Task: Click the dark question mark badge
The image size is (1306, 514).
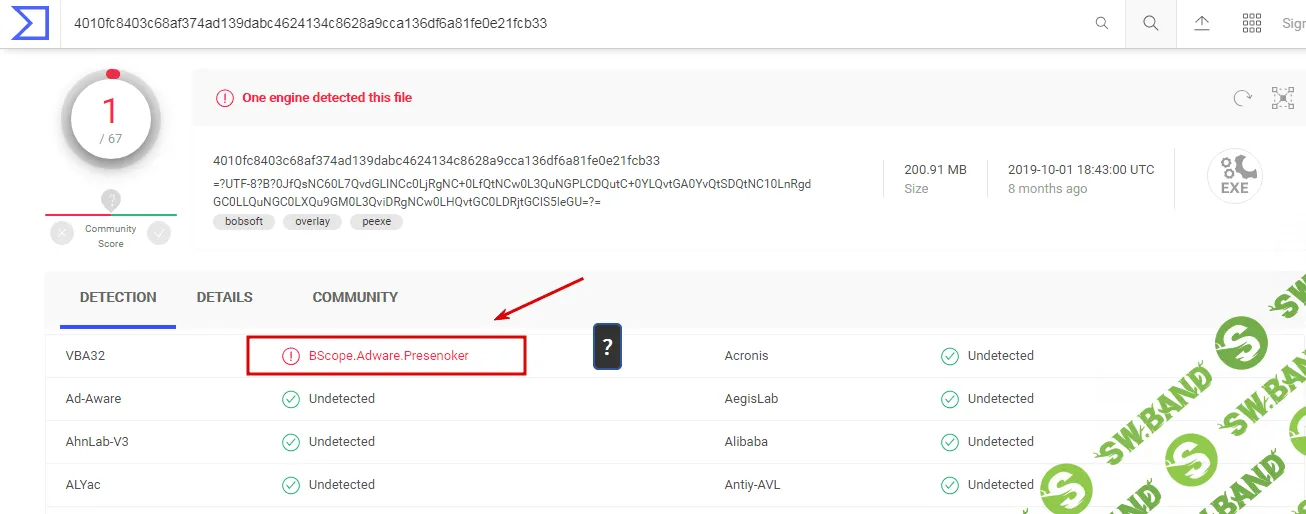Action: pyautogui.click(x=607, y=347)
